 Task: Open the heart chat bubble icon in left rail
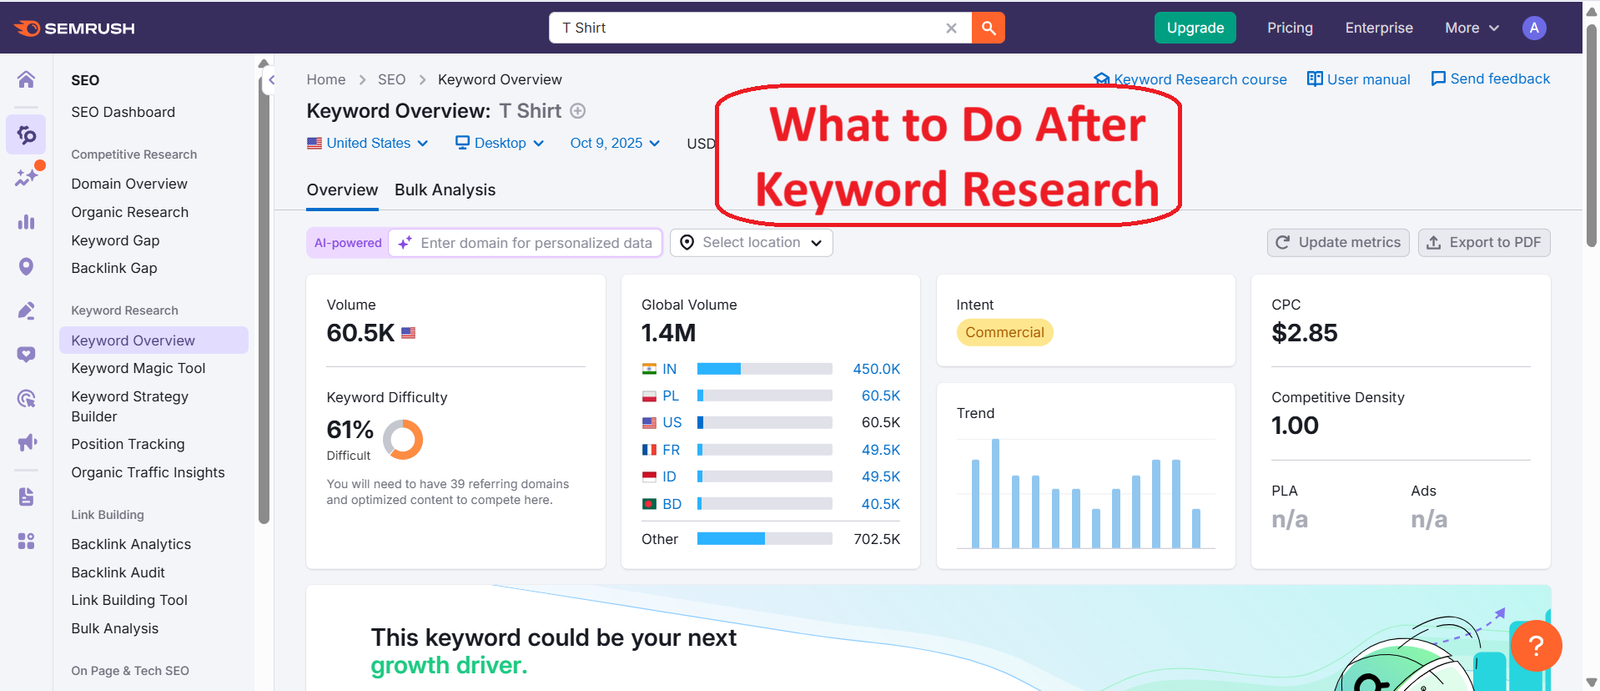tap(26, 354)
